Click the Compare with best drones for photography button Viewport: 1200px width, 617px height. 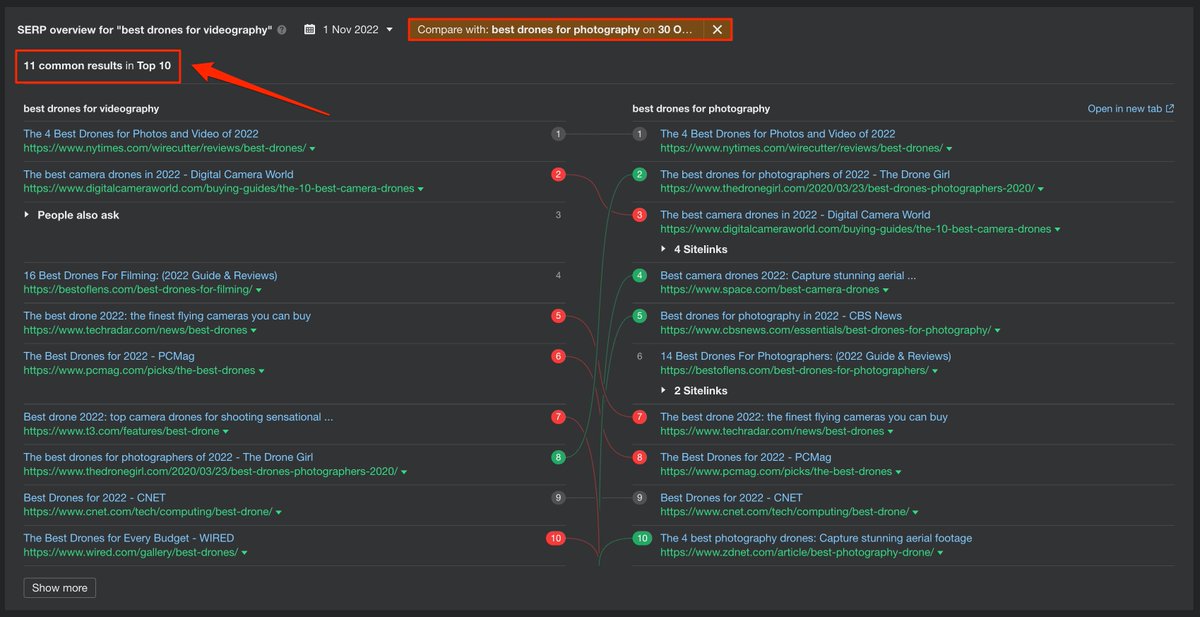555,30
